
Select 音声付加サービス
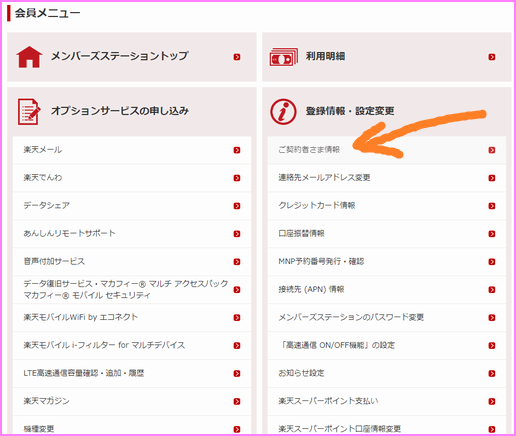(132, 262)
